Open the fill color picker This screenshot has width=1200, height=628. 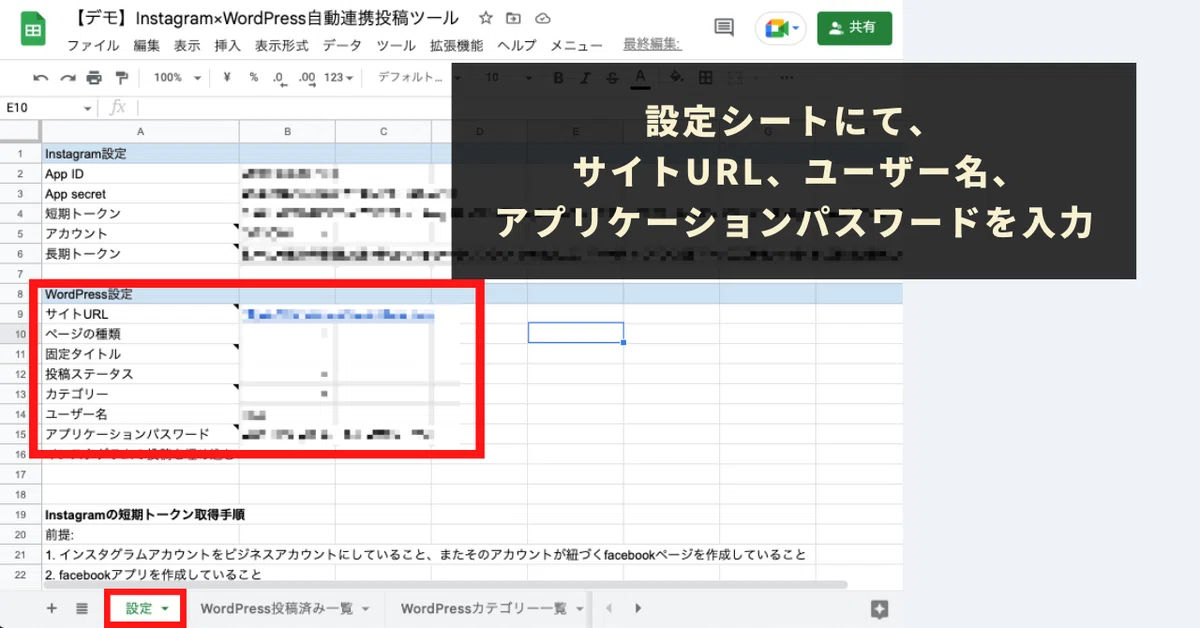(x=677, y=77)
